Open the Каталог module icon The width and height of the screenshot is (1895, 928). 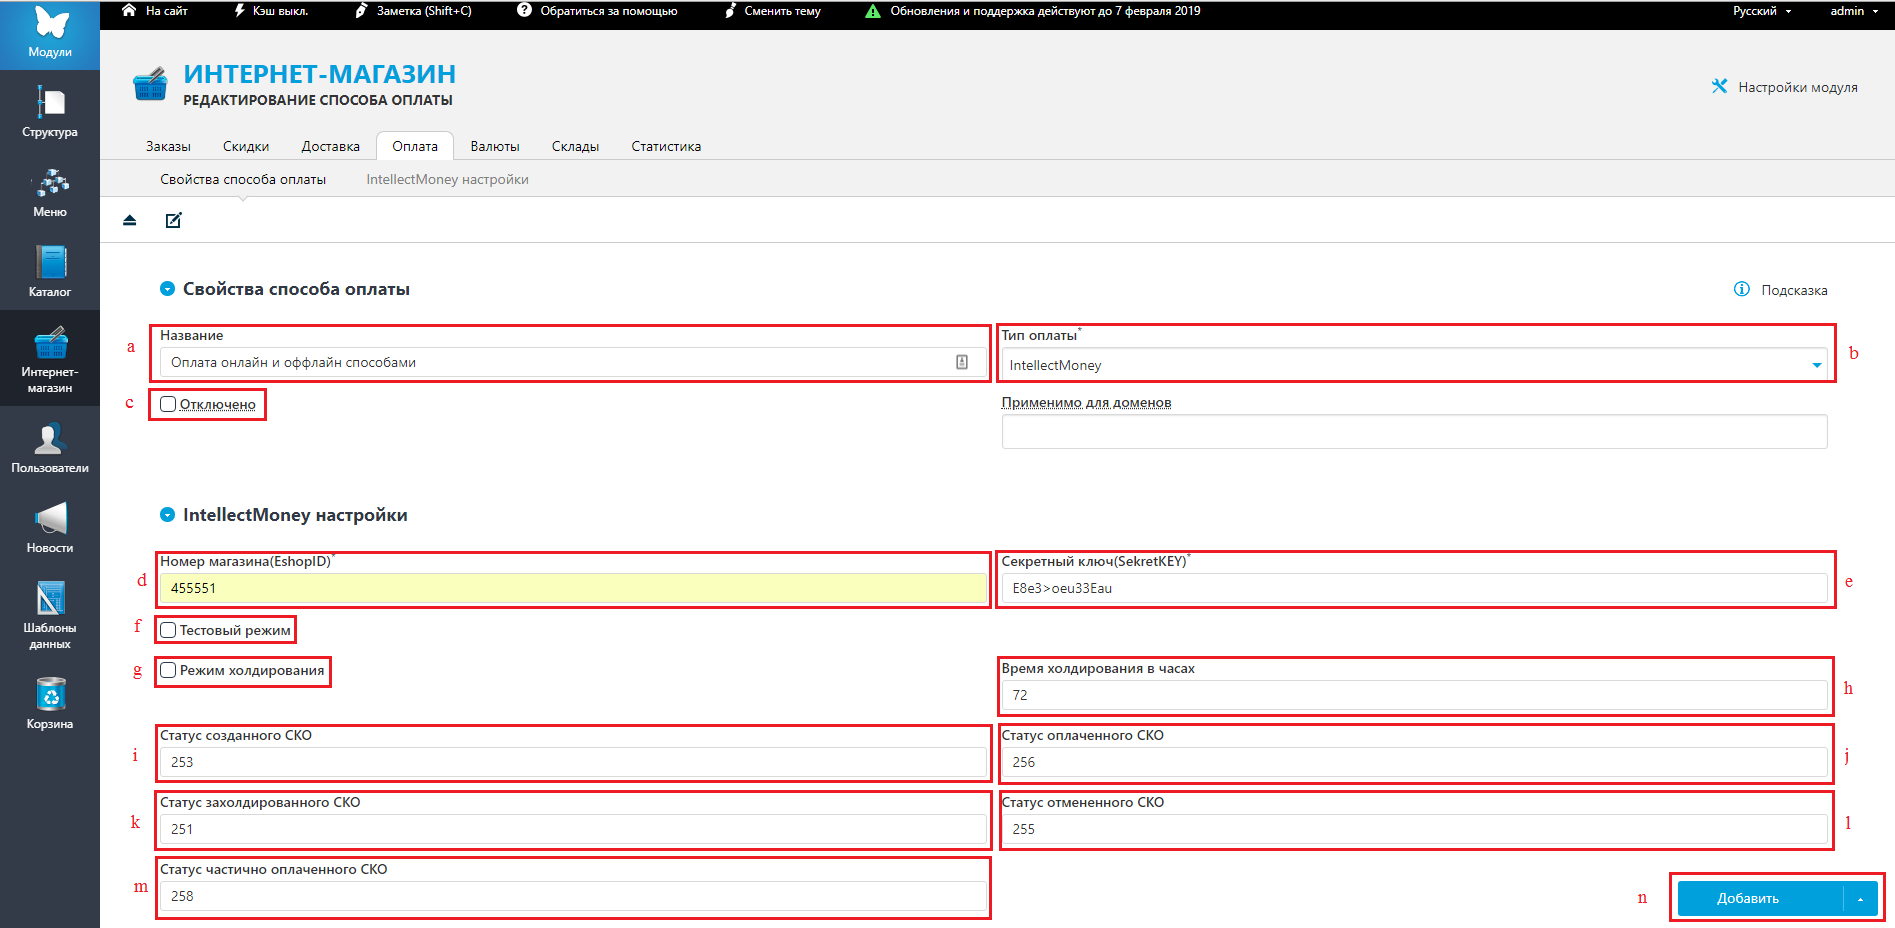[x=50, y=271]
